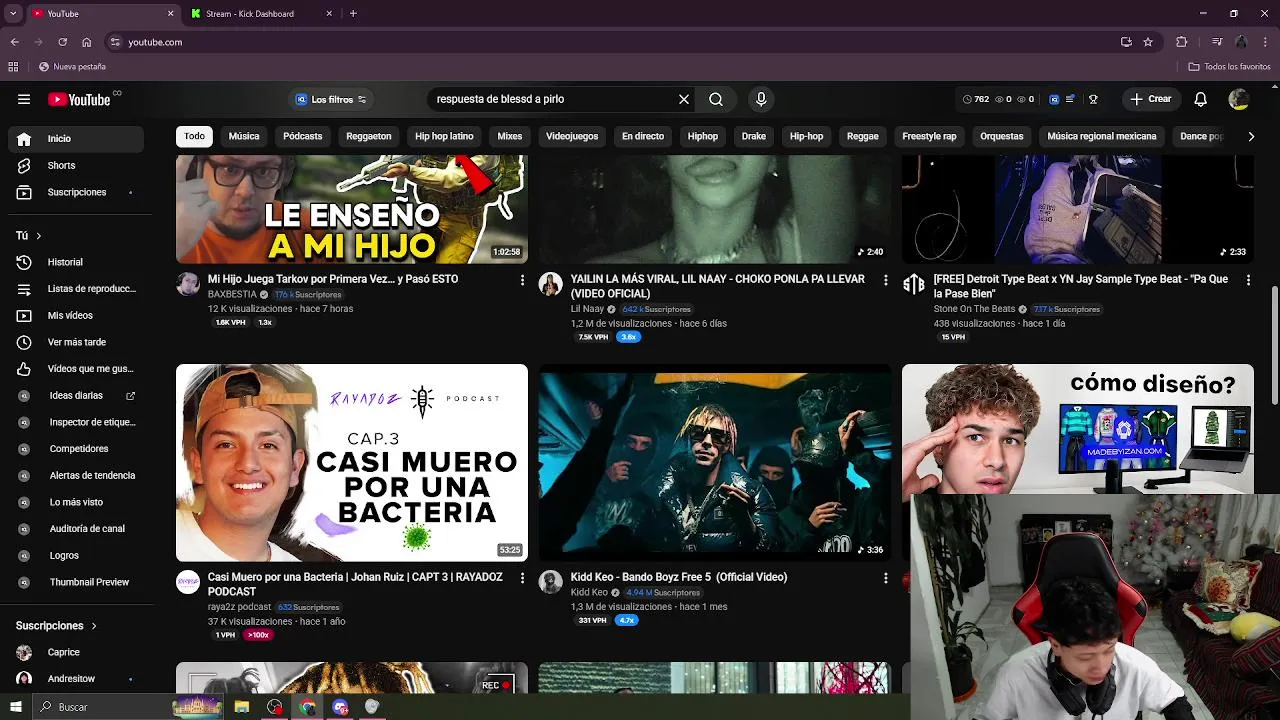Open Chrome three-dot menu
Image resolution: width=1280 pixels, height=720 pixels.
pos(1265,42)
